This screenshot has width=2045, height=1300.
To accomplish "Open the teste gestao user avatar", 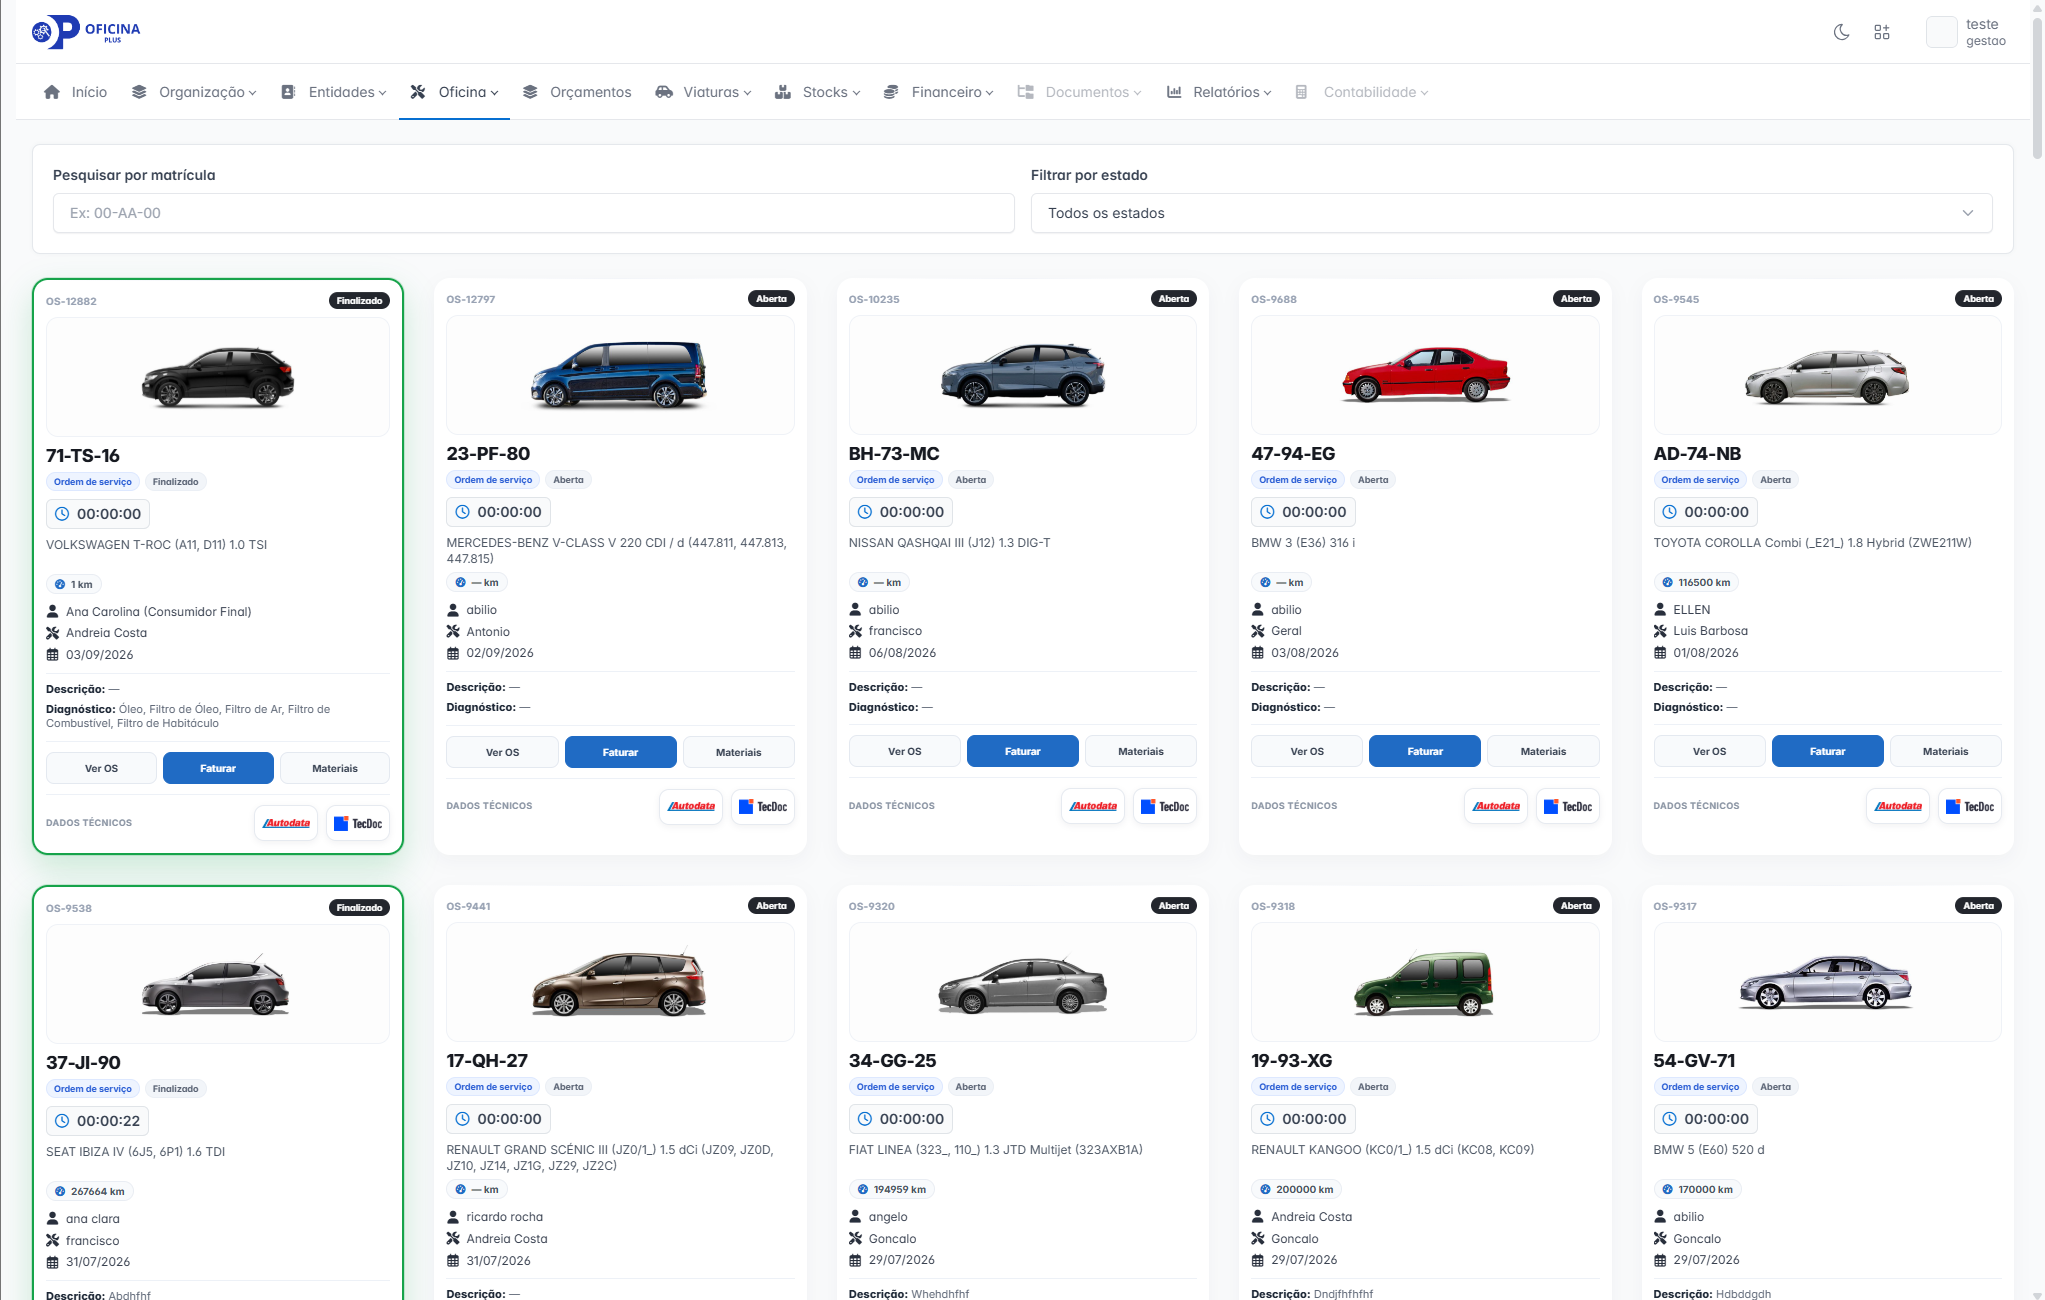I will pyautogui.click(x=1941, y=32).
